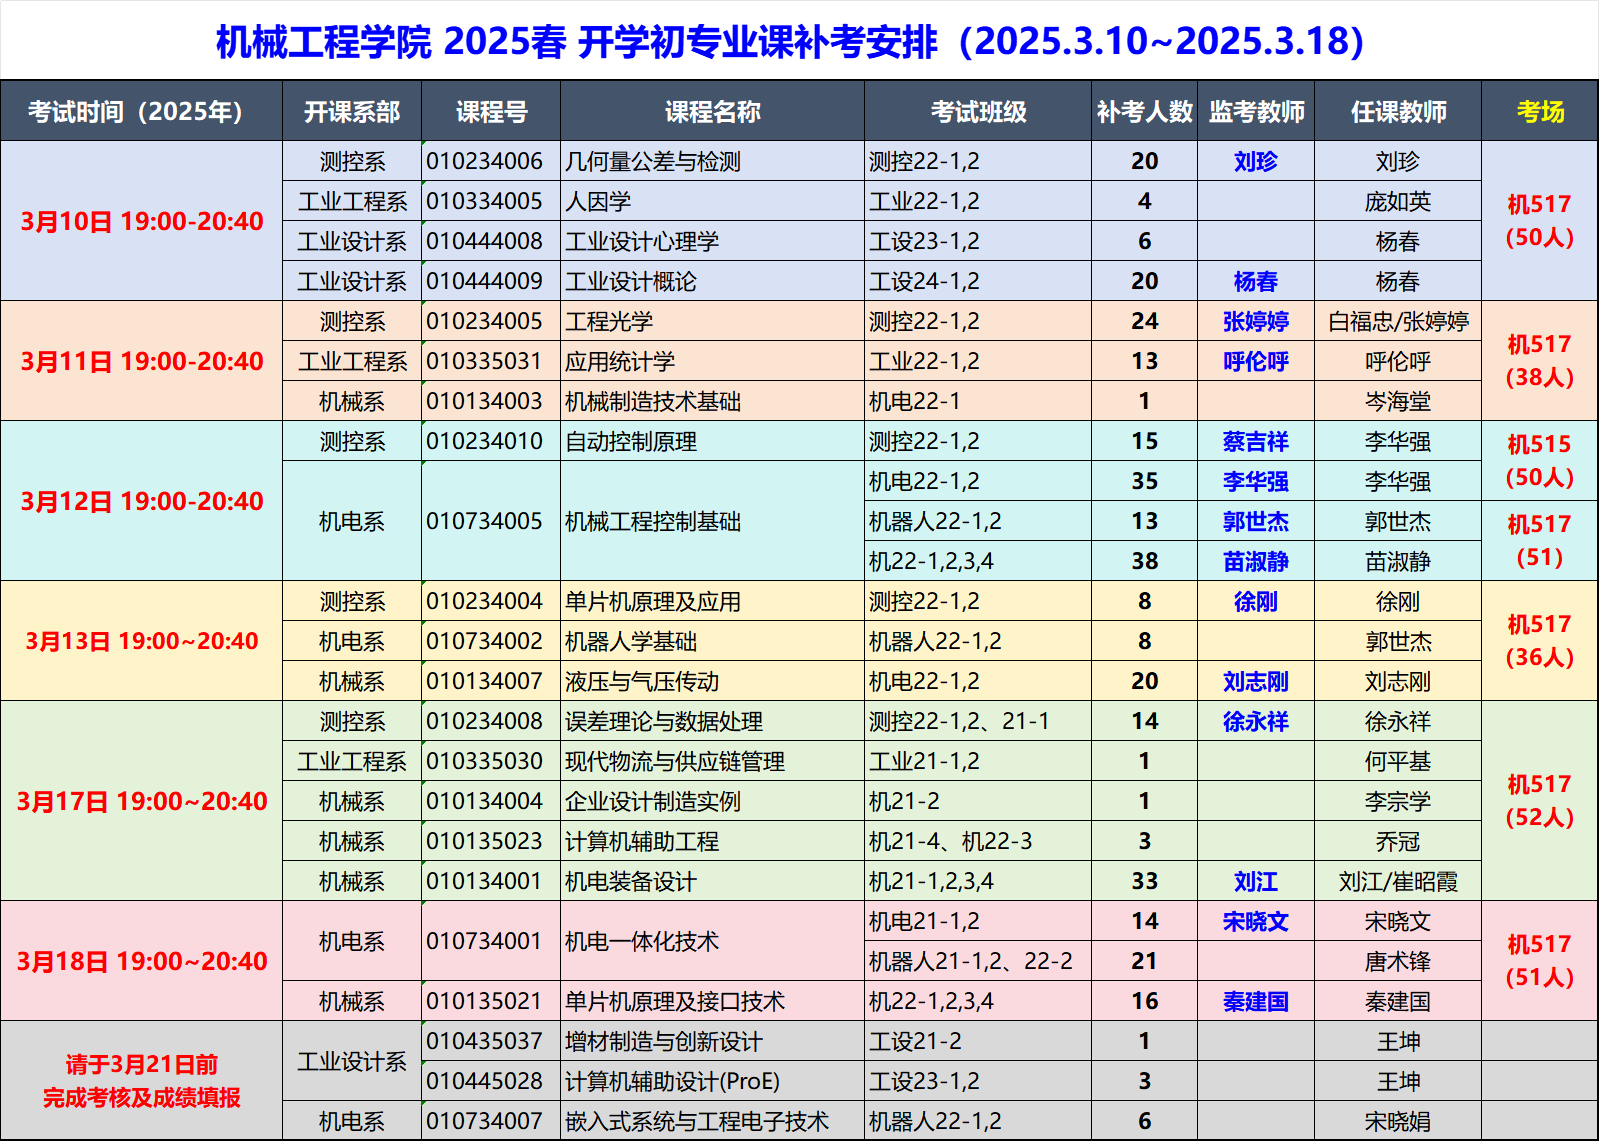Click the title 机械工程学院 2025春 补考安排
This screenshot has height=1141, width=1599.
790,42
